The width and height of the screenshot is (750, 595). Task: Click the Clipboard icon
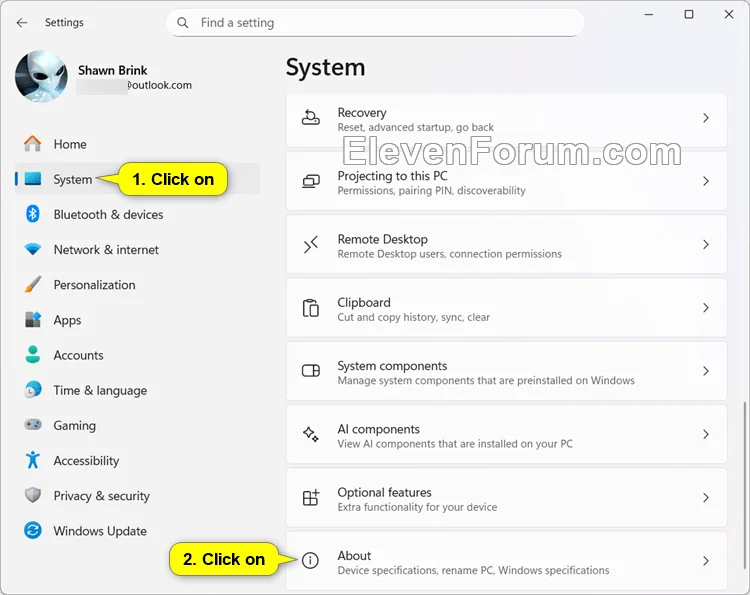[x=310, y=308]
